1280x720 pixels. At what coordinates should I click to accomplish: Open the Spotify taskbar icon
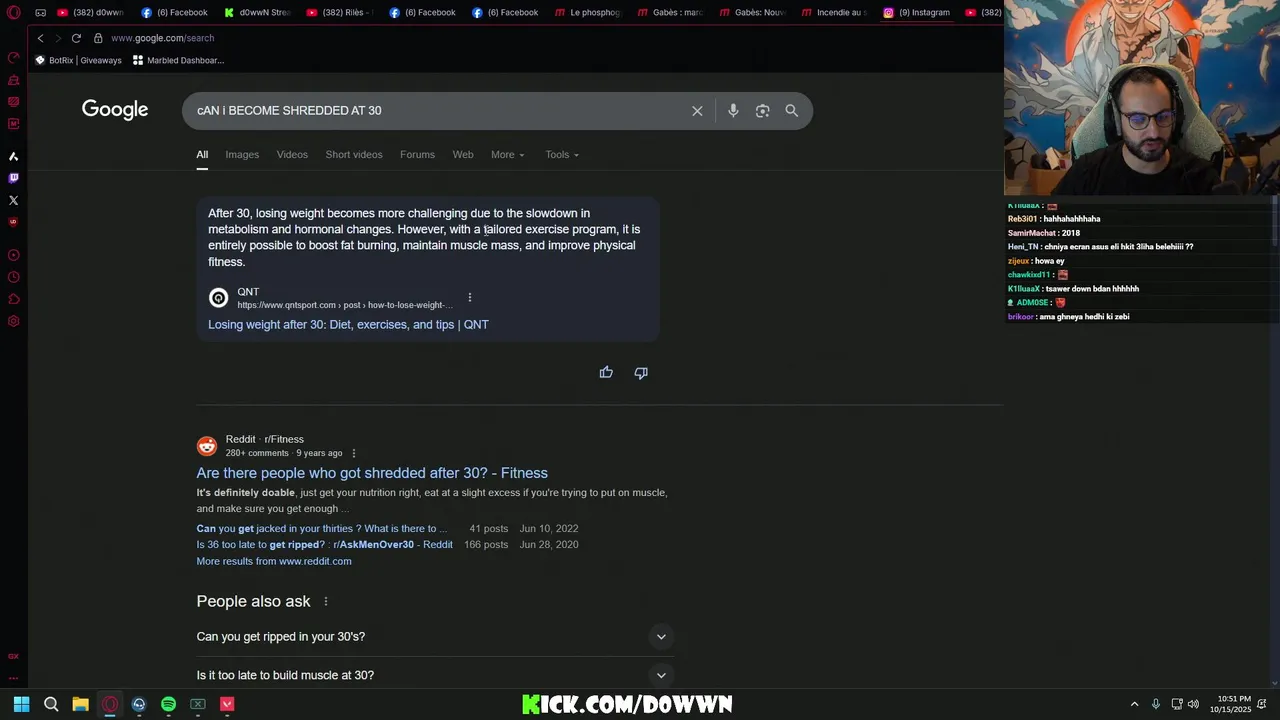pos(168,704)
